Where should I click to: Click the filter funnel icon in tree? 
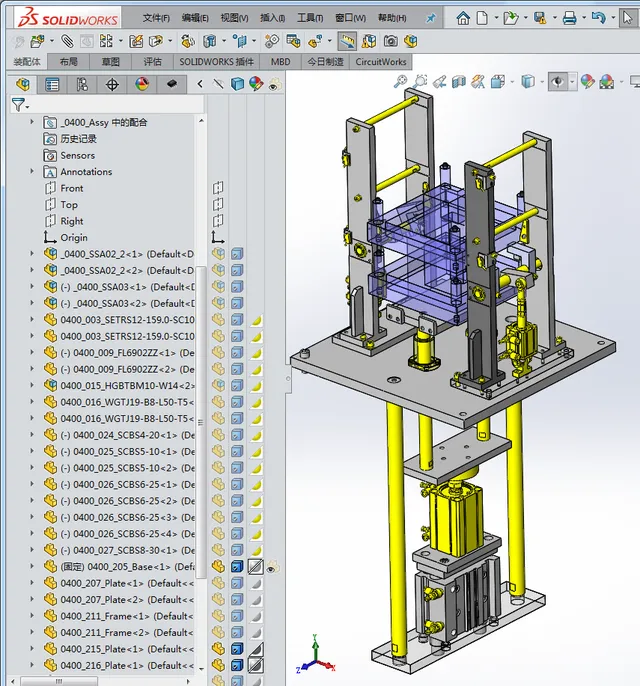[18, 105]
